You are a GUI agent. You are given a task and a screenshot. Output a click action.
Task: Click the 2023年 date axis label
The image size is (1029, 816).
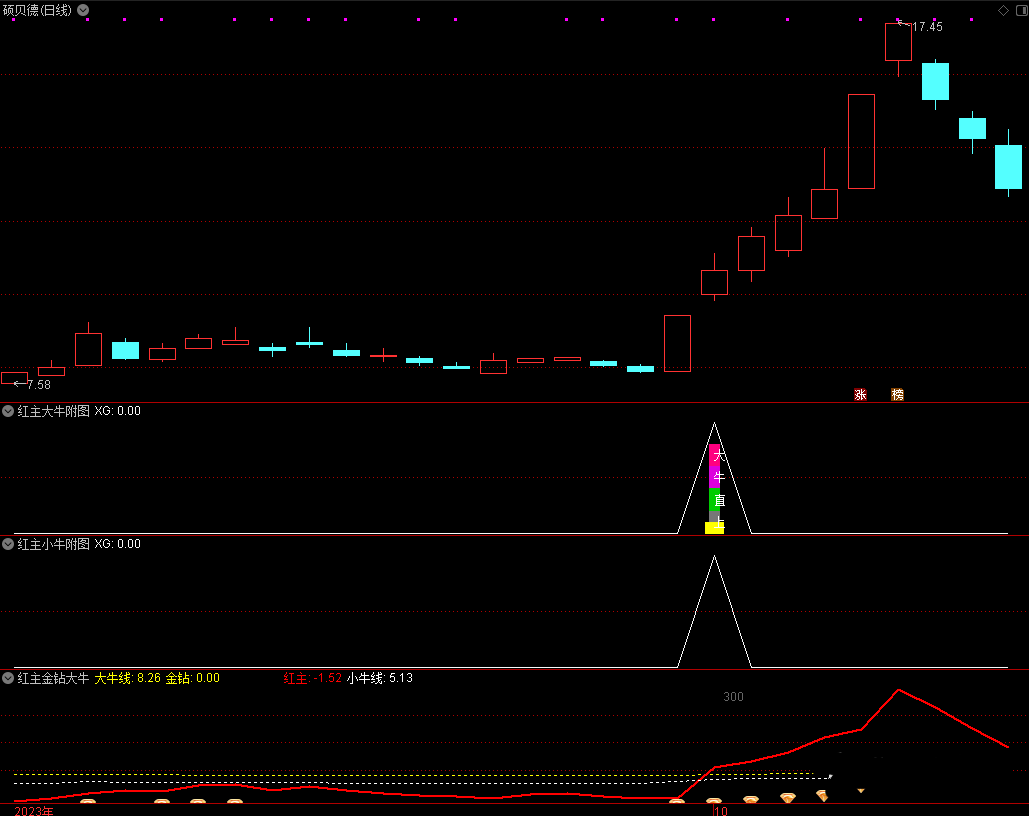coord(34,810)
